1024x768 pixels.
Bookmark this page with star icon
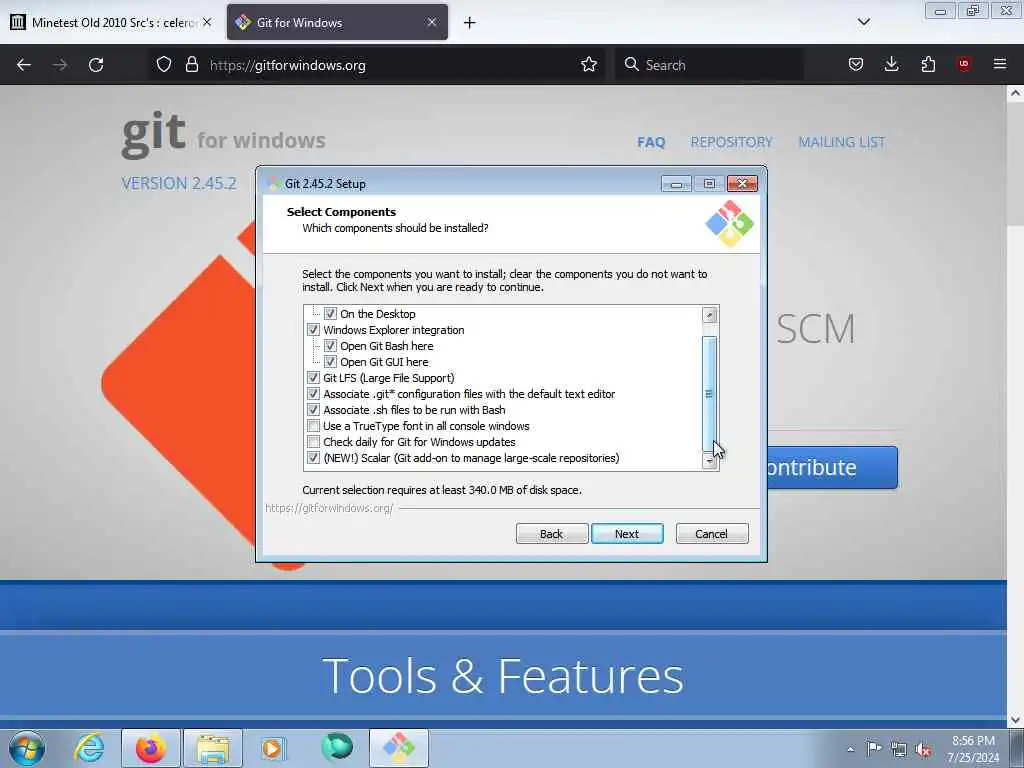(589, 65)
